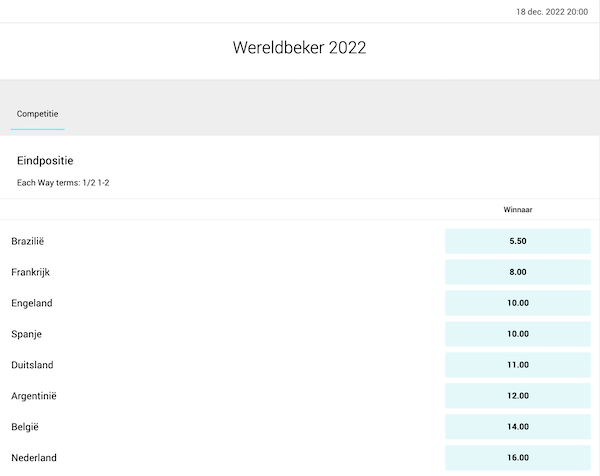Click the Winnaar column header

(x=518, y=210)
